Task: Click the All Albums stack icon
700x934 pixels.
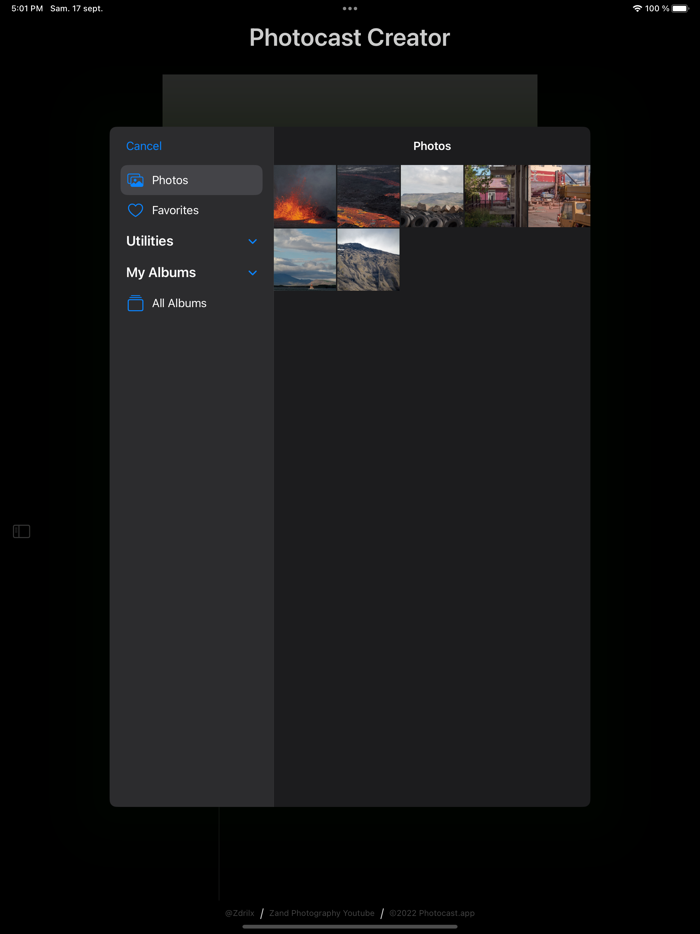Action: coord(135,303)
